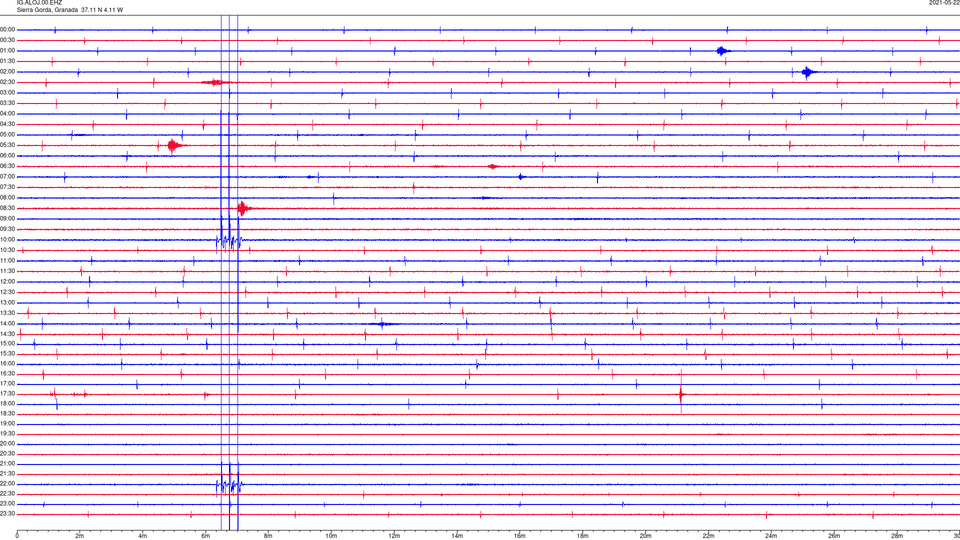This screenshot has height=540, width=960.
Task: Click the 16m tick label on the time axis
Action: [x=520, y=536]
